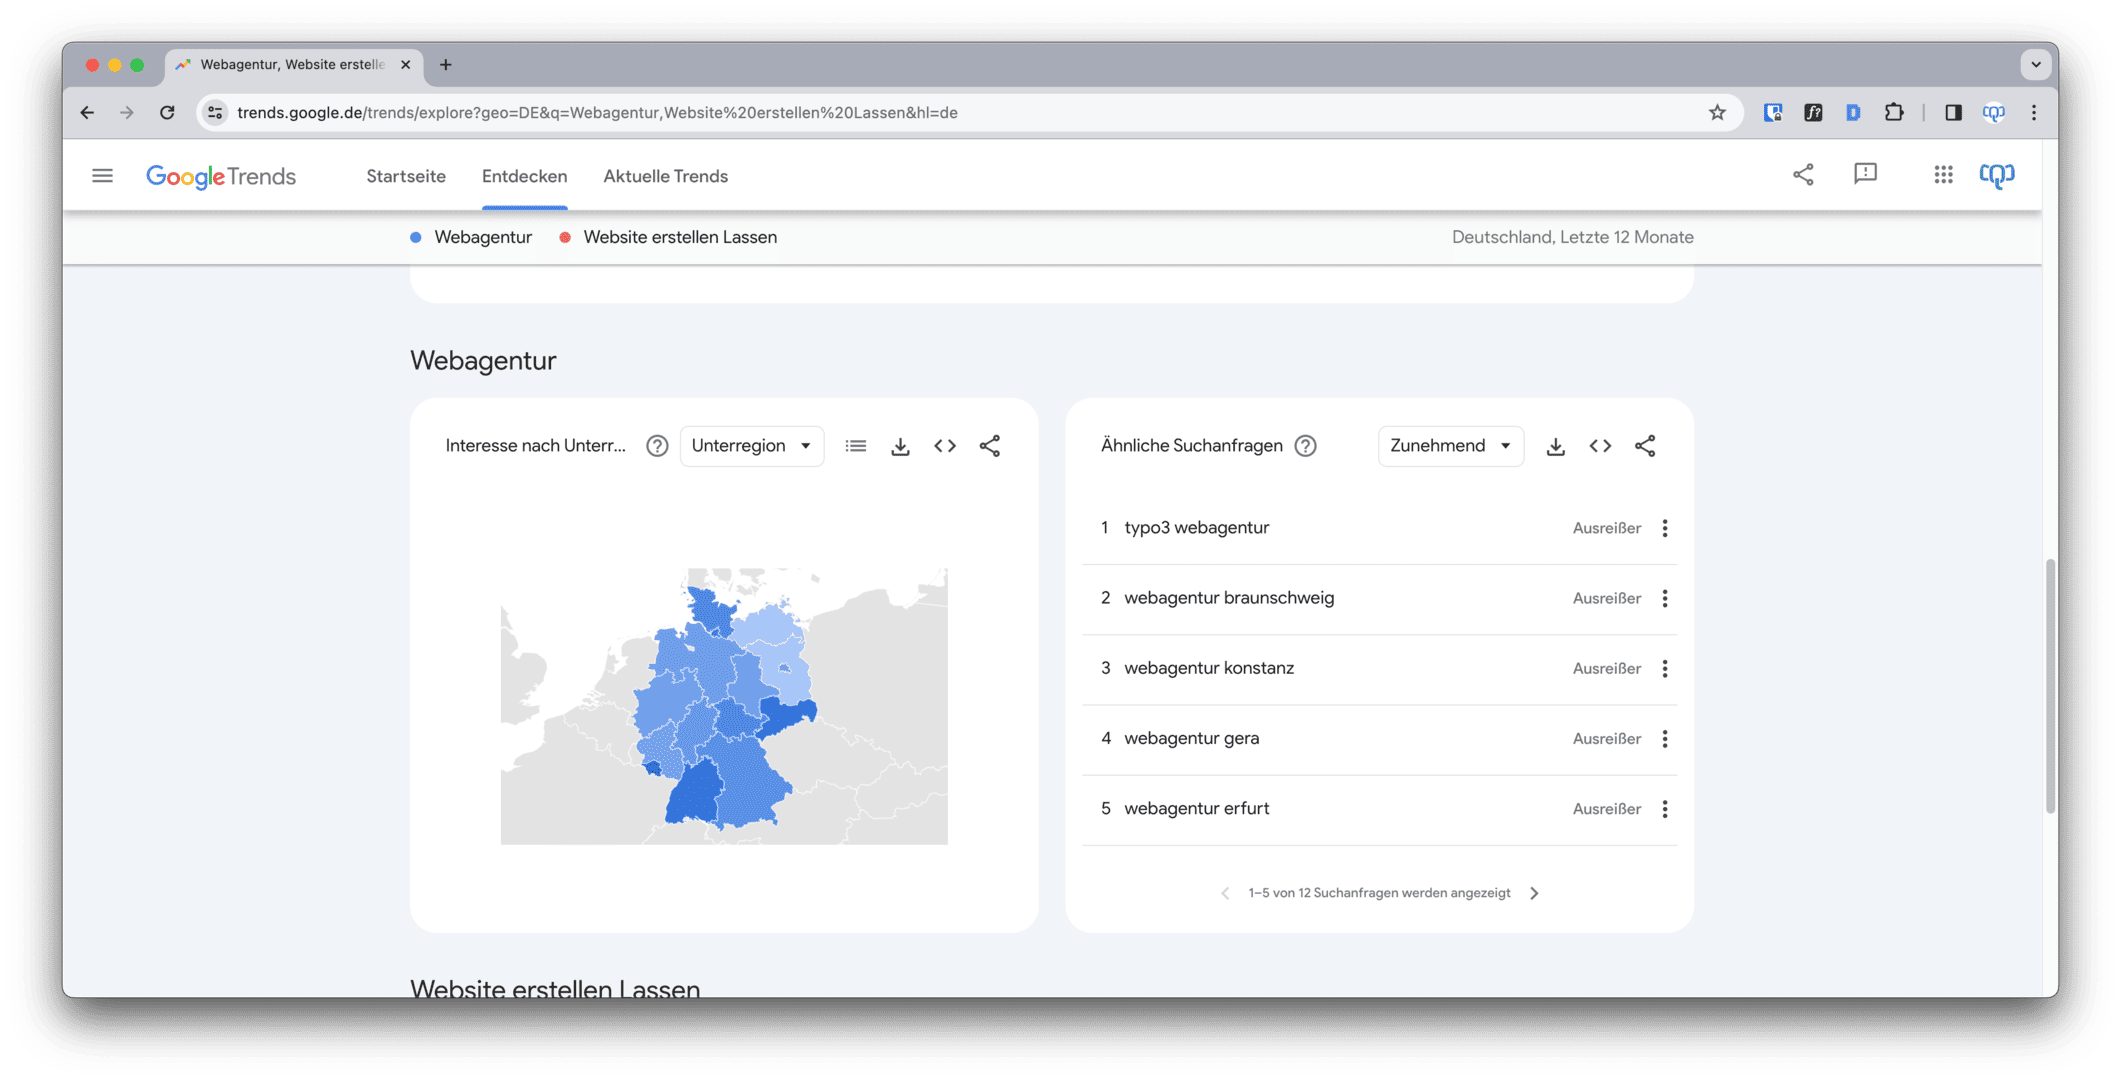Viewport: 2121px width, 1080px height.
Task: Open the Chrome extensions puzzle icon
Action: coord(1894,112)
